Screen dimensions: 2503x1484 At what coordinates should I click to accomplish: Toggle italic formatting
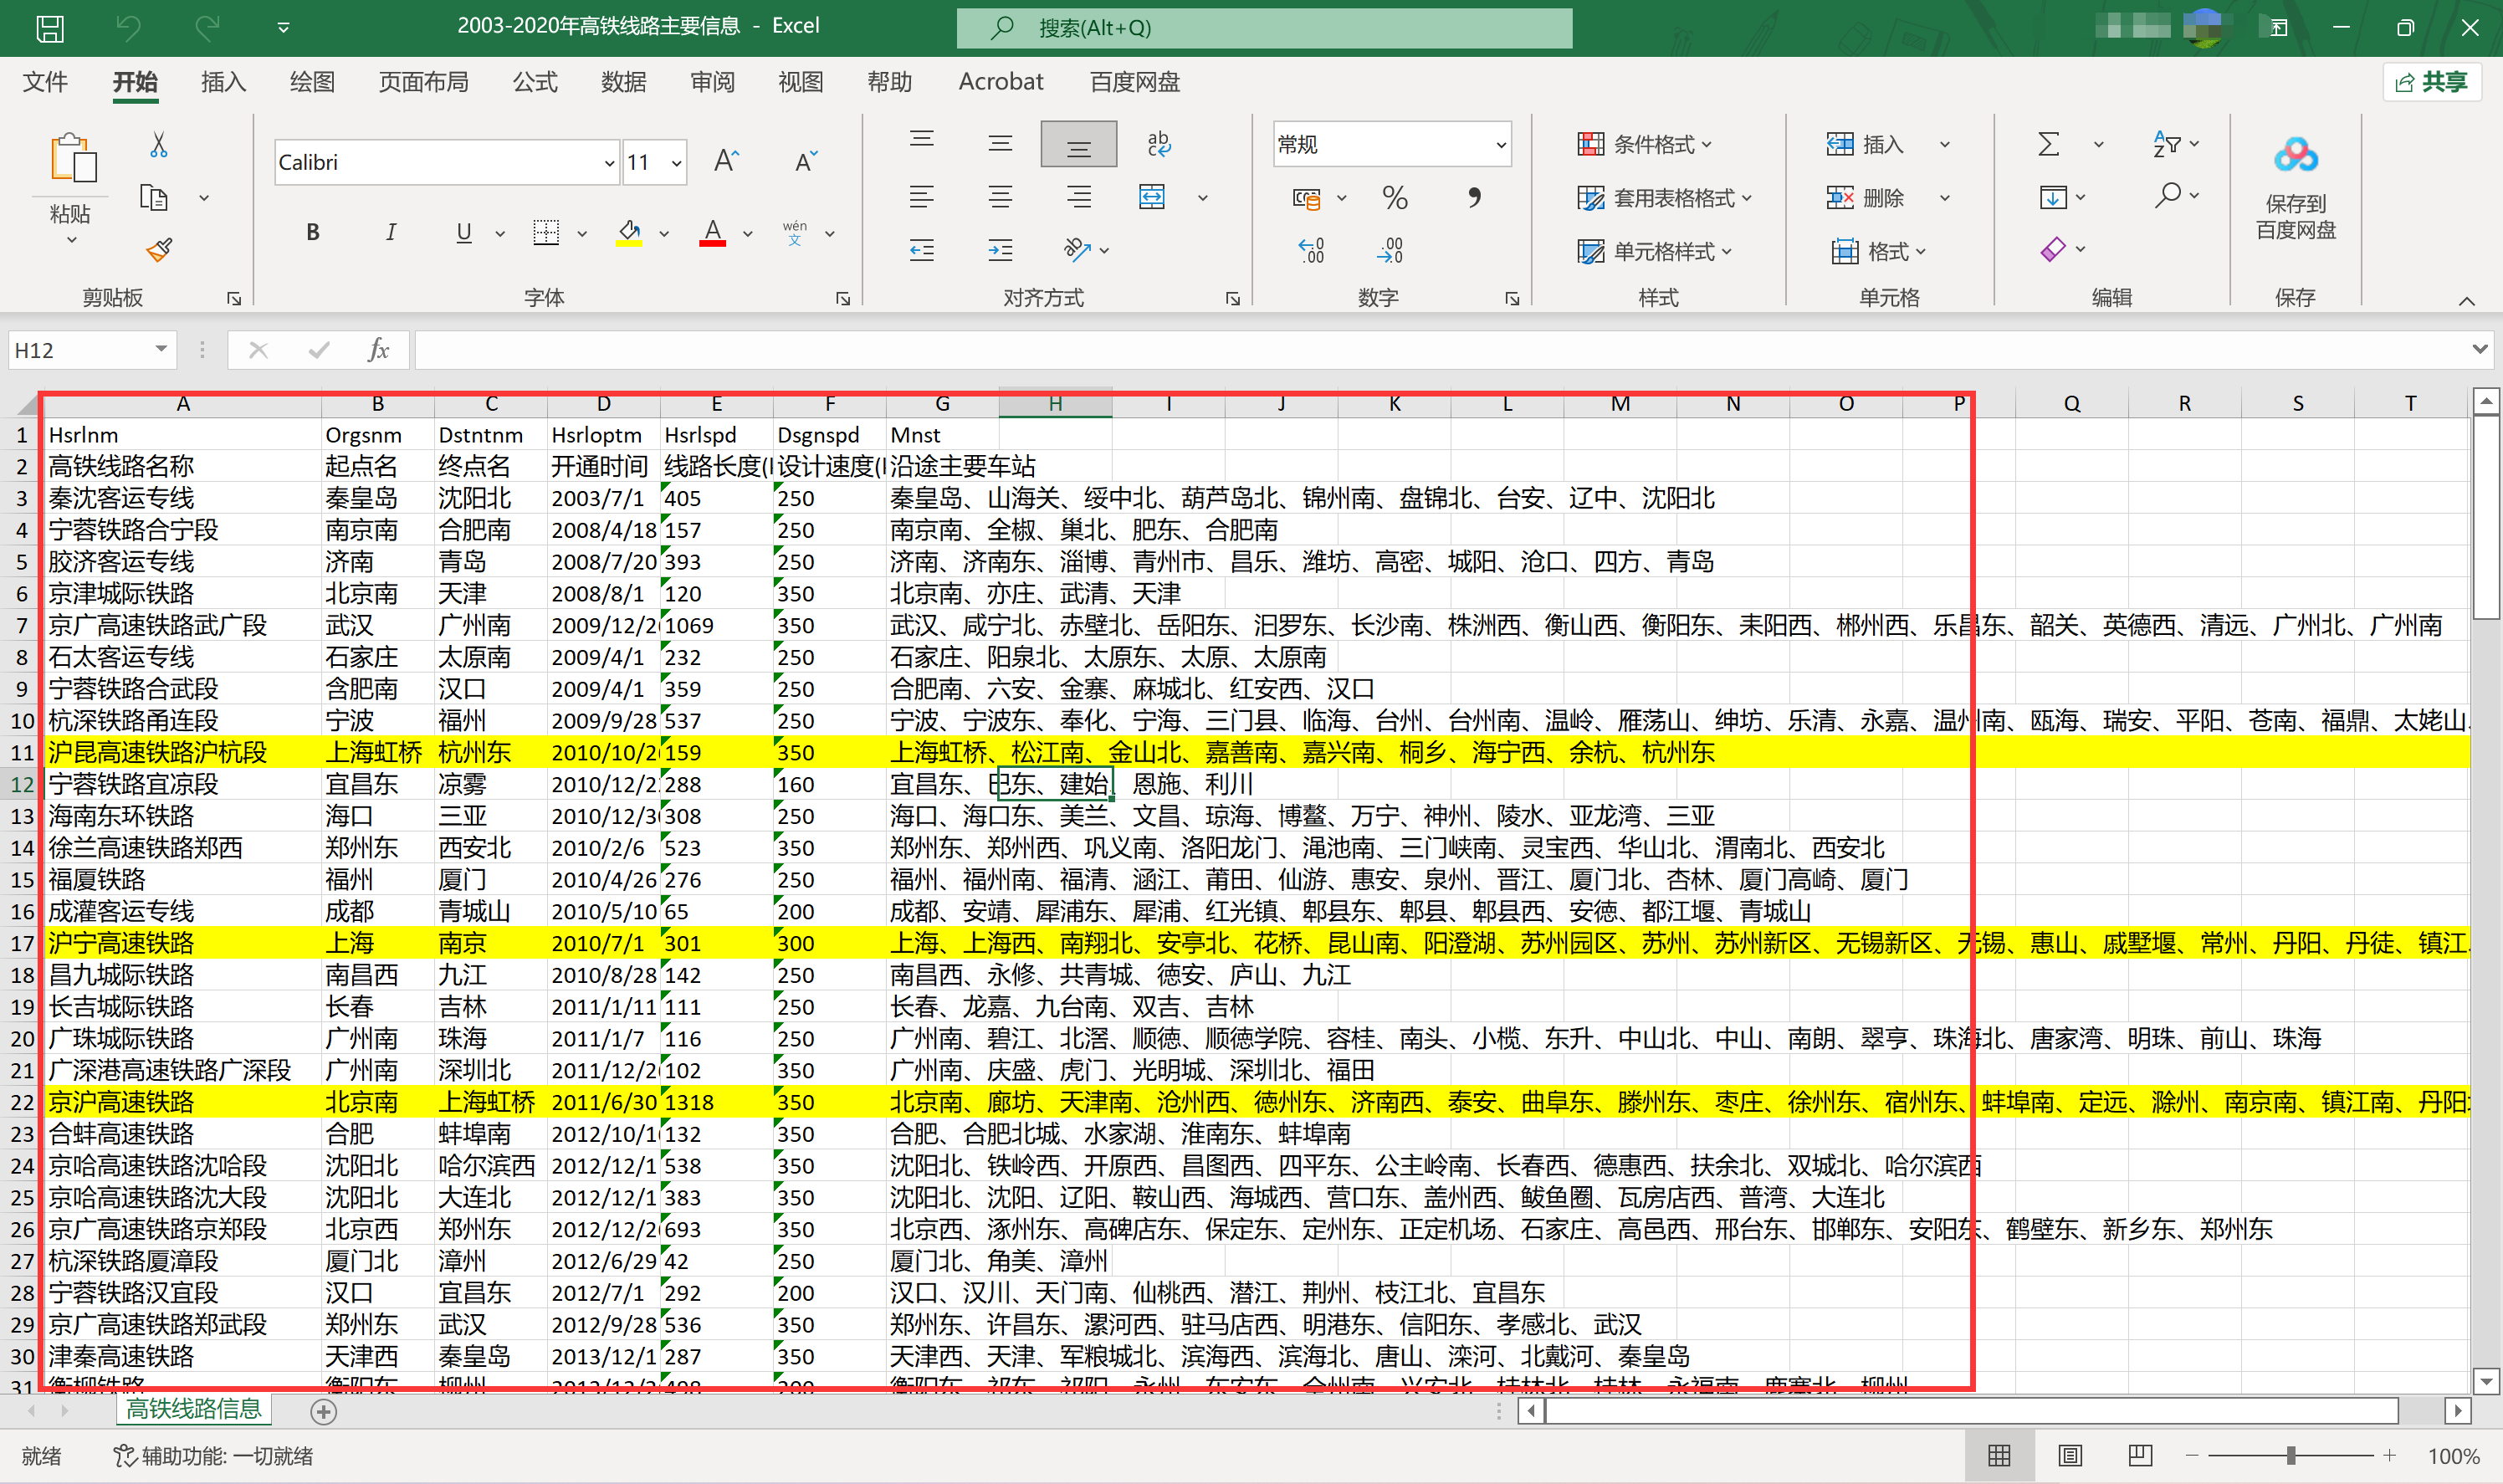390,232
